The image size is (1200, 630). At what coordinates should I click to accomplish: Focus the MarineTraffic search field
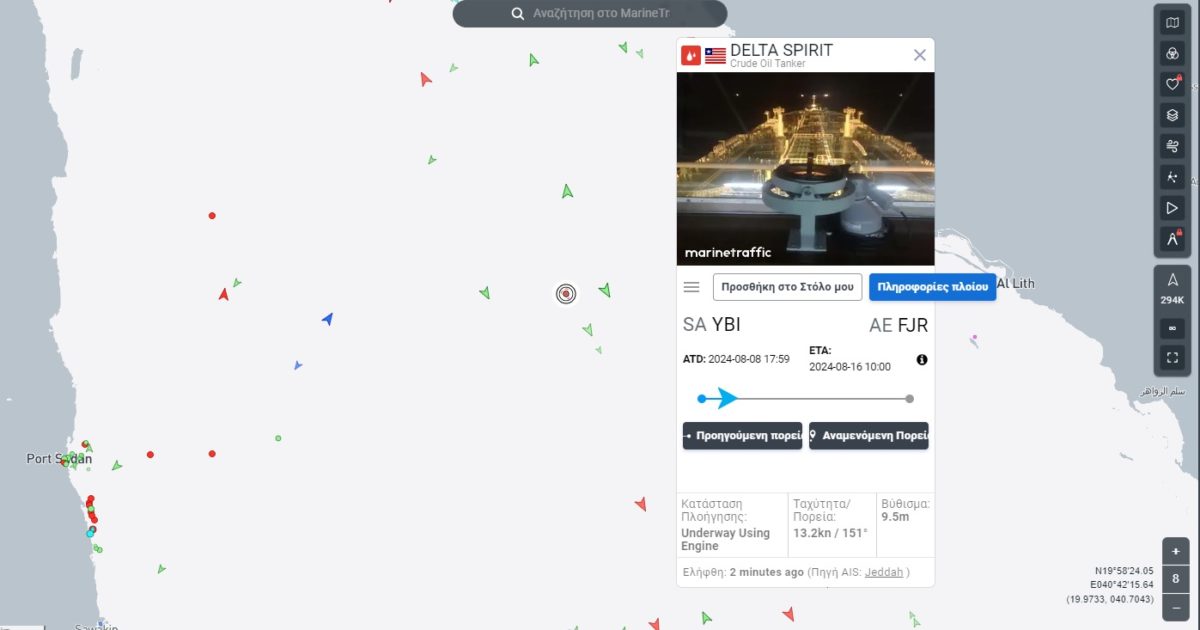pos(590,14)
